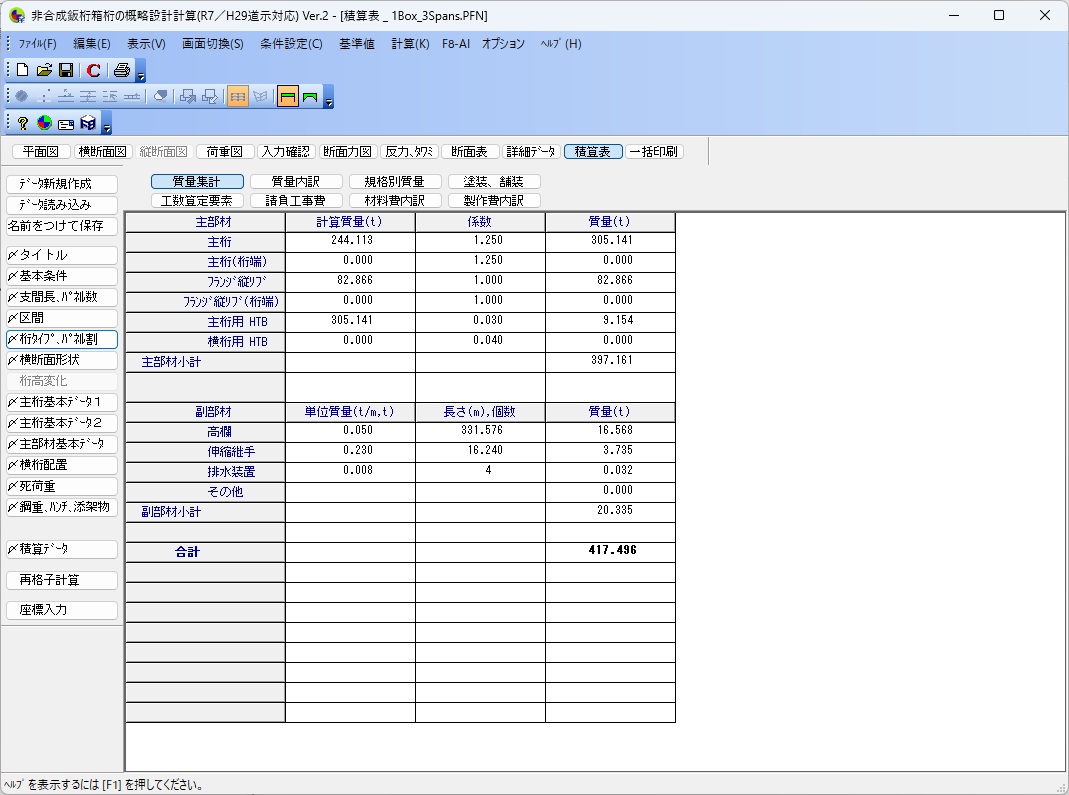Show 塗装、舗装 sub-table
The image size is (1069, 795).
[494, 181]
